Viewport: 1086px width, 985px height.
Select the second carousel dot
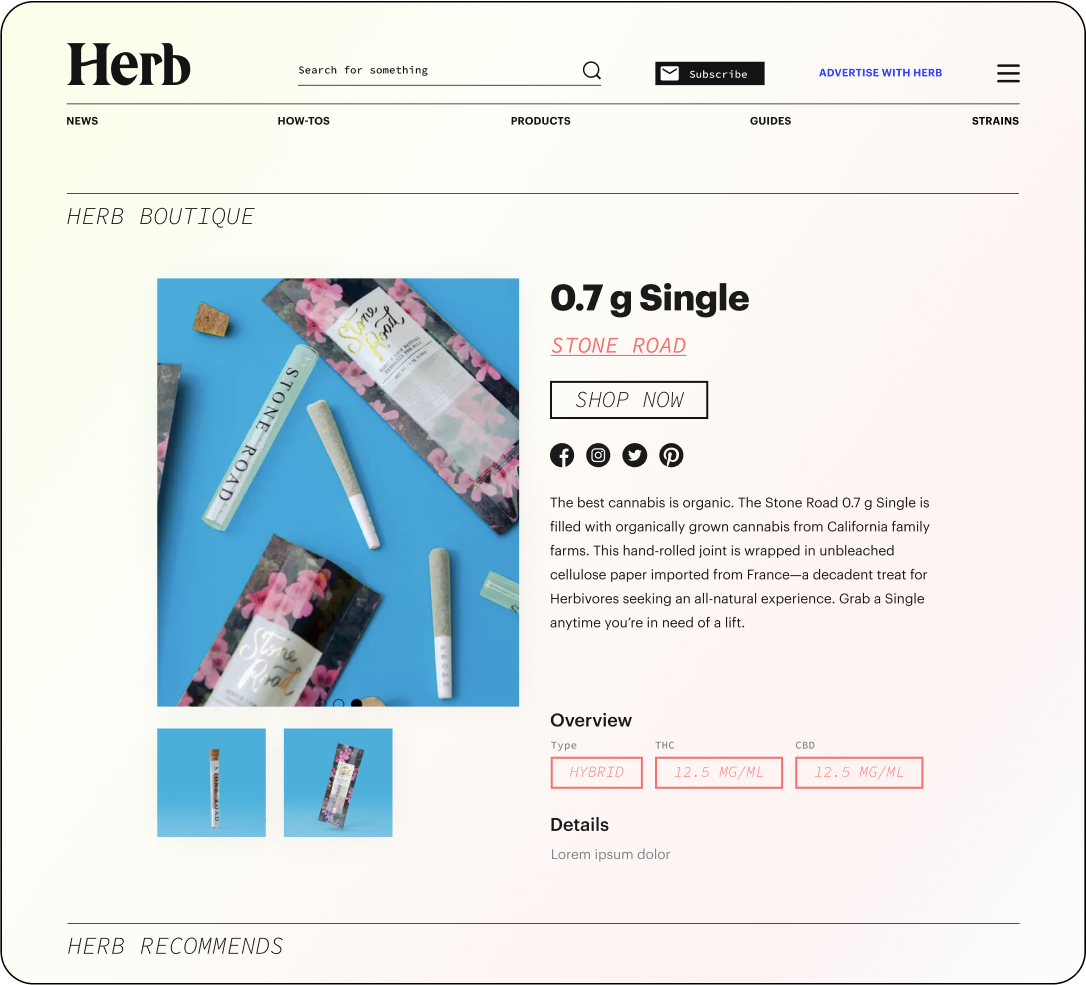click(339, 702)
